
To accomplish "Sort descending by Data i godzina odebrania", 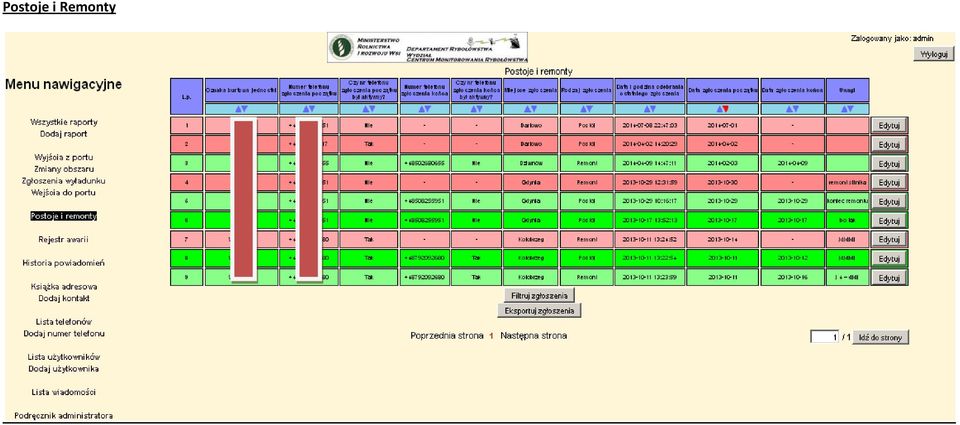I will click(x=654, y=109).
